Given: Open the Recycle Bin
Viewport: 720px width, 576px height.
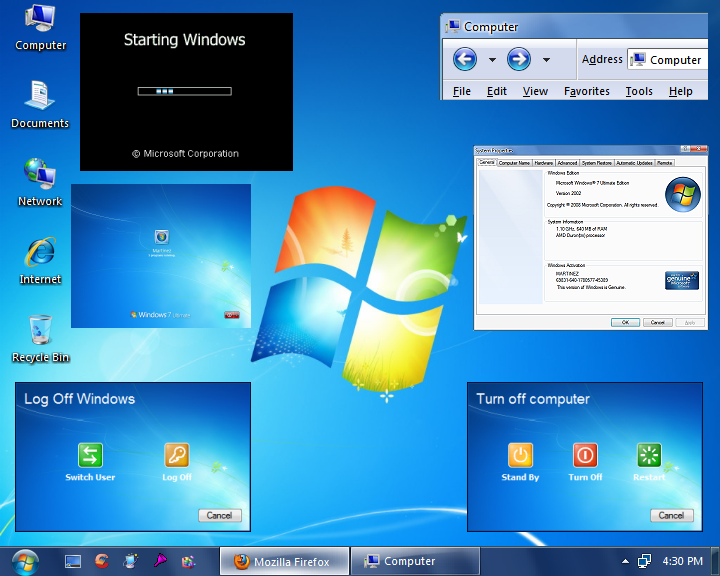Looking at the screenshot, I should [40, 329].
